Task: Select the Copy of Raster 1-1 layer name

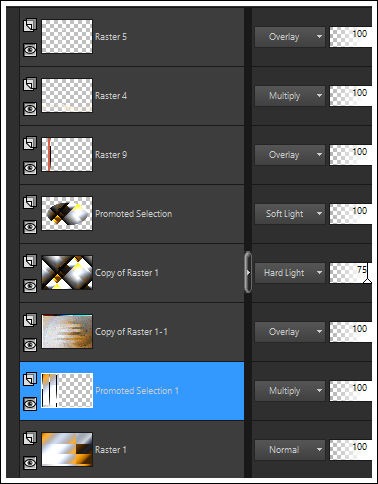Action: pos(131,332)
